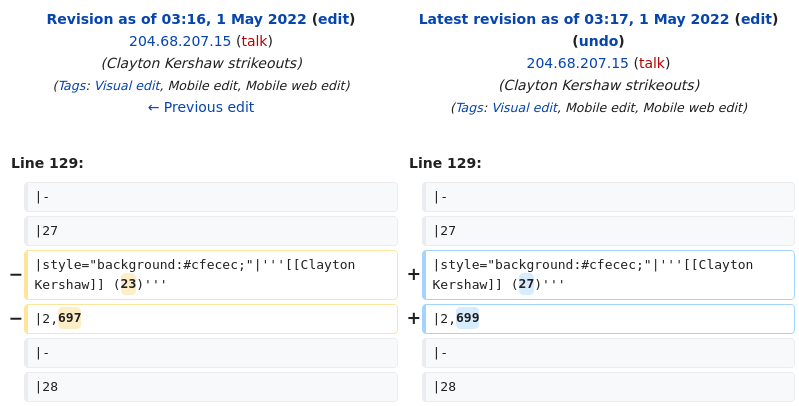This screenshot has height=406, width=799.
Task: Click the removed value 697
Action: click(69, 318)
